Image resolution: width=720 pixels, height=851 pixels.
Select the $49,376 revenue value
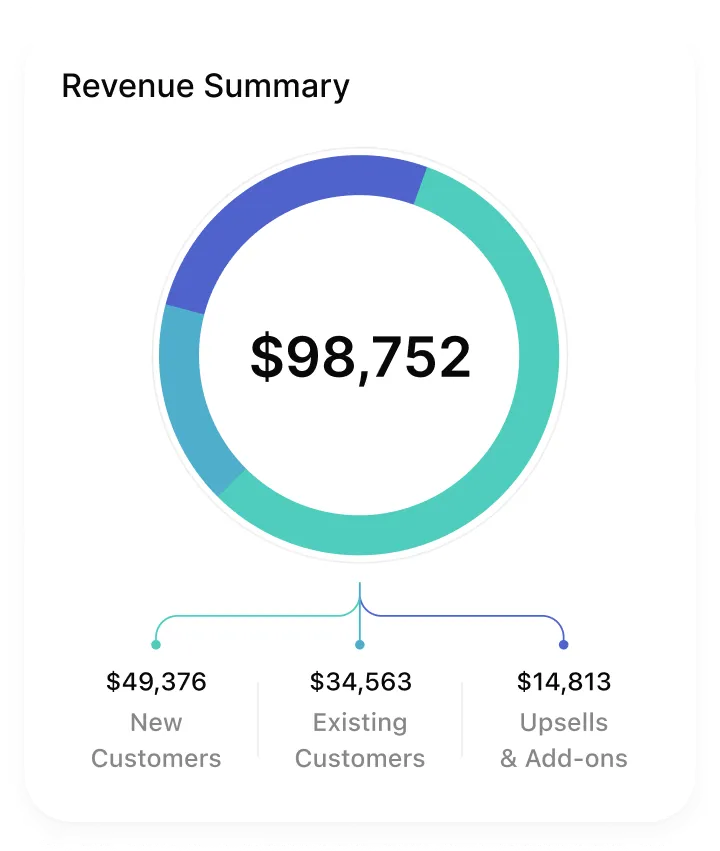click(156, 682)
